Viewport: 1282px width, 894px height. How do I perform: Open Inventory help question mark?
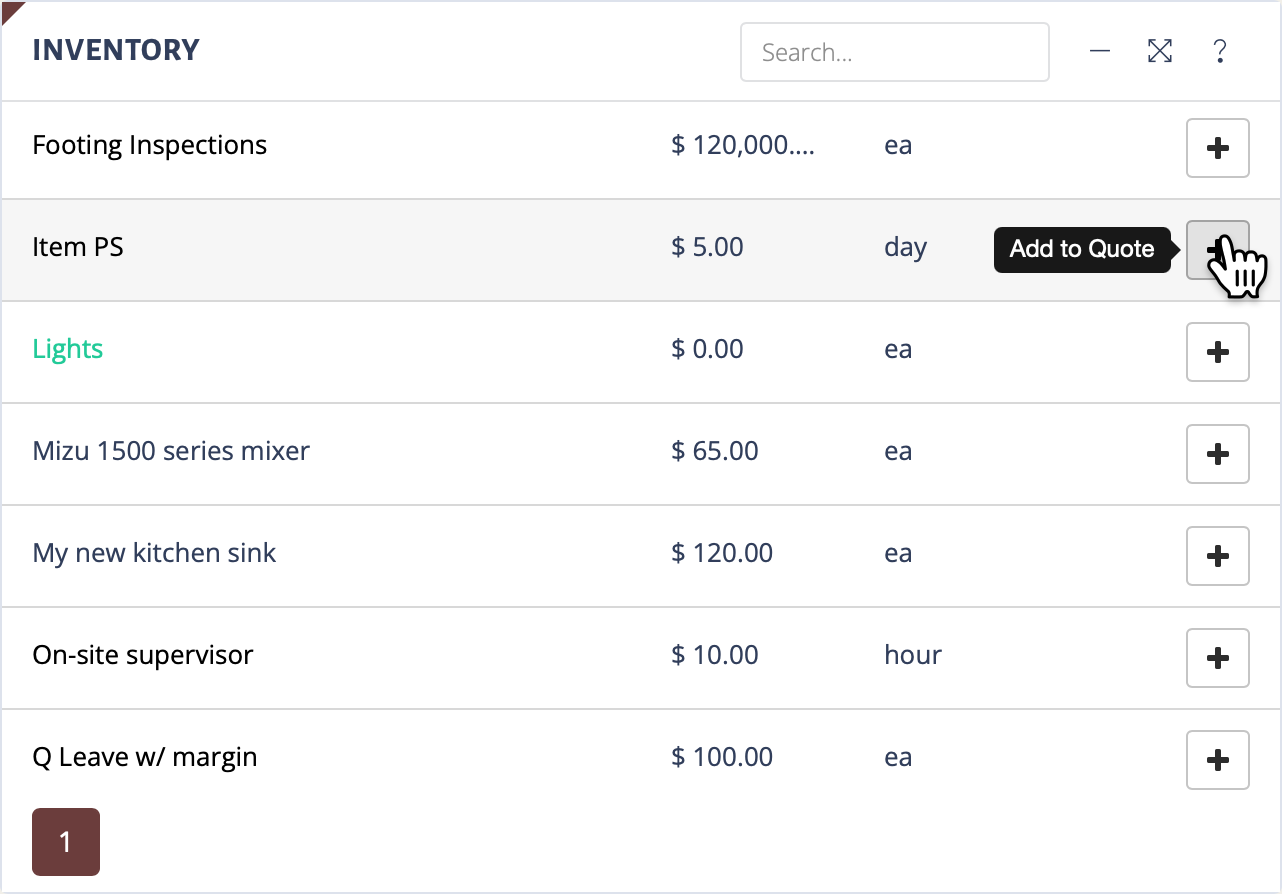click(x=1220, y=51)
